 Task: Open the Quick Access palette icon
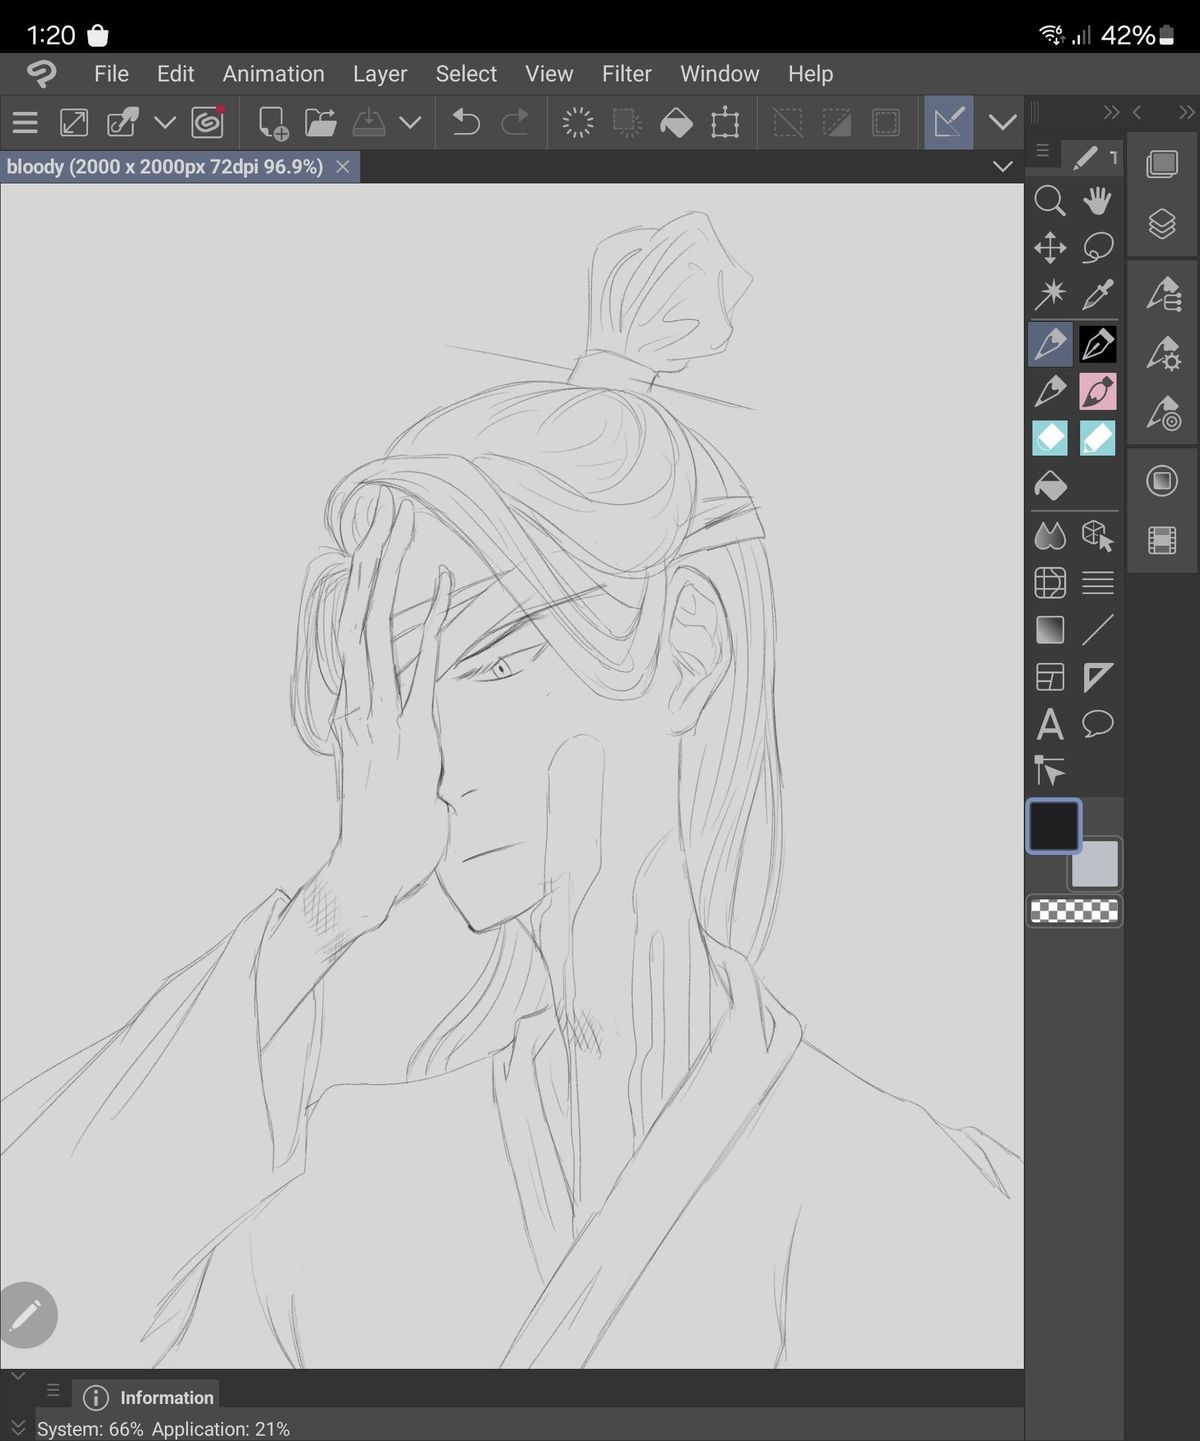pos(1162,164)
